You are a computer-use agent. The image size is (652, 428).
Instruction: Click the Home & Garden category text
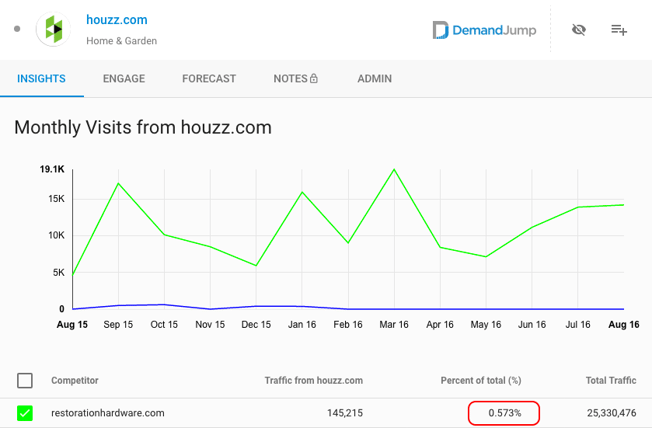click(x=121, y=41)
